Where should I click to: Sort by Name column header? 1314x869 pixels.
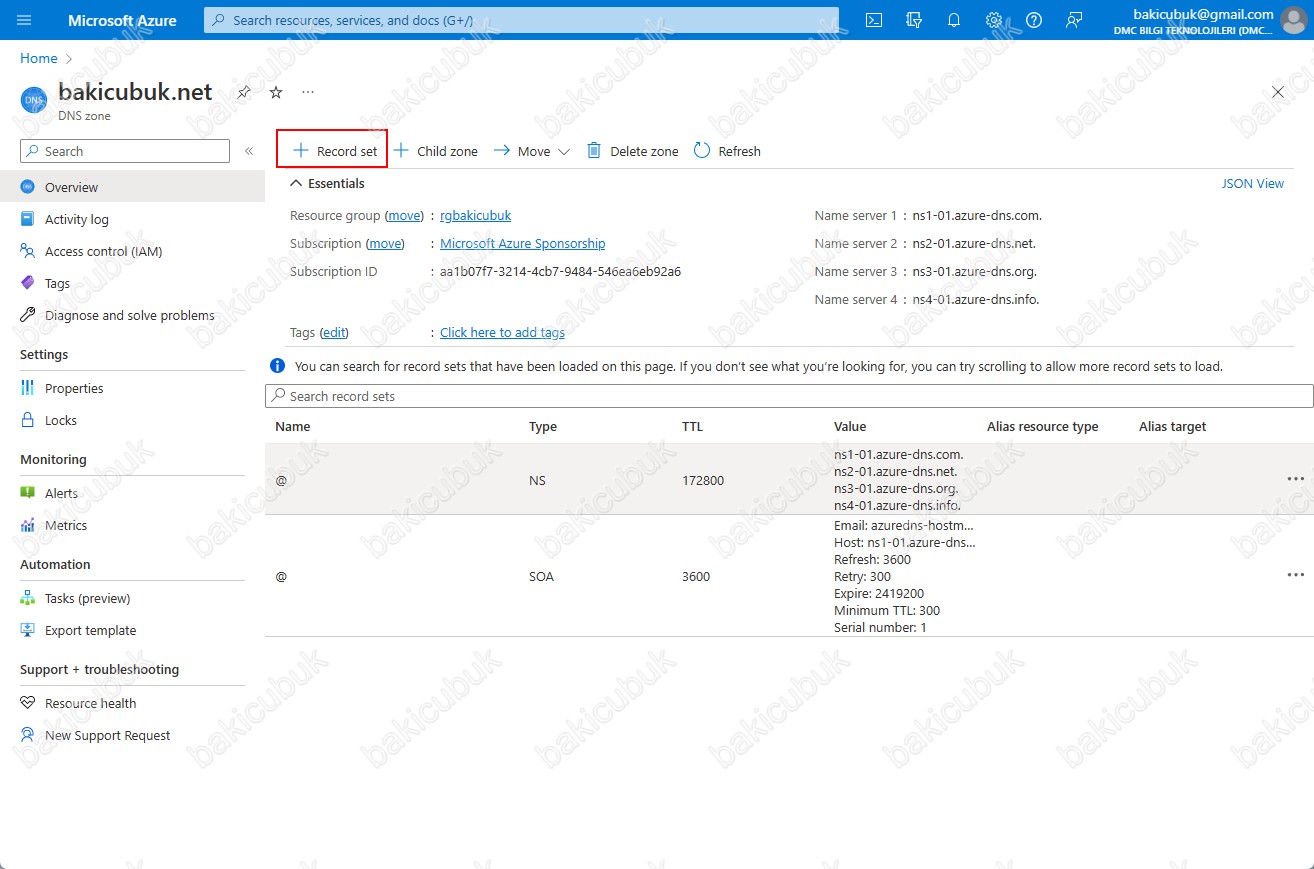293,426
